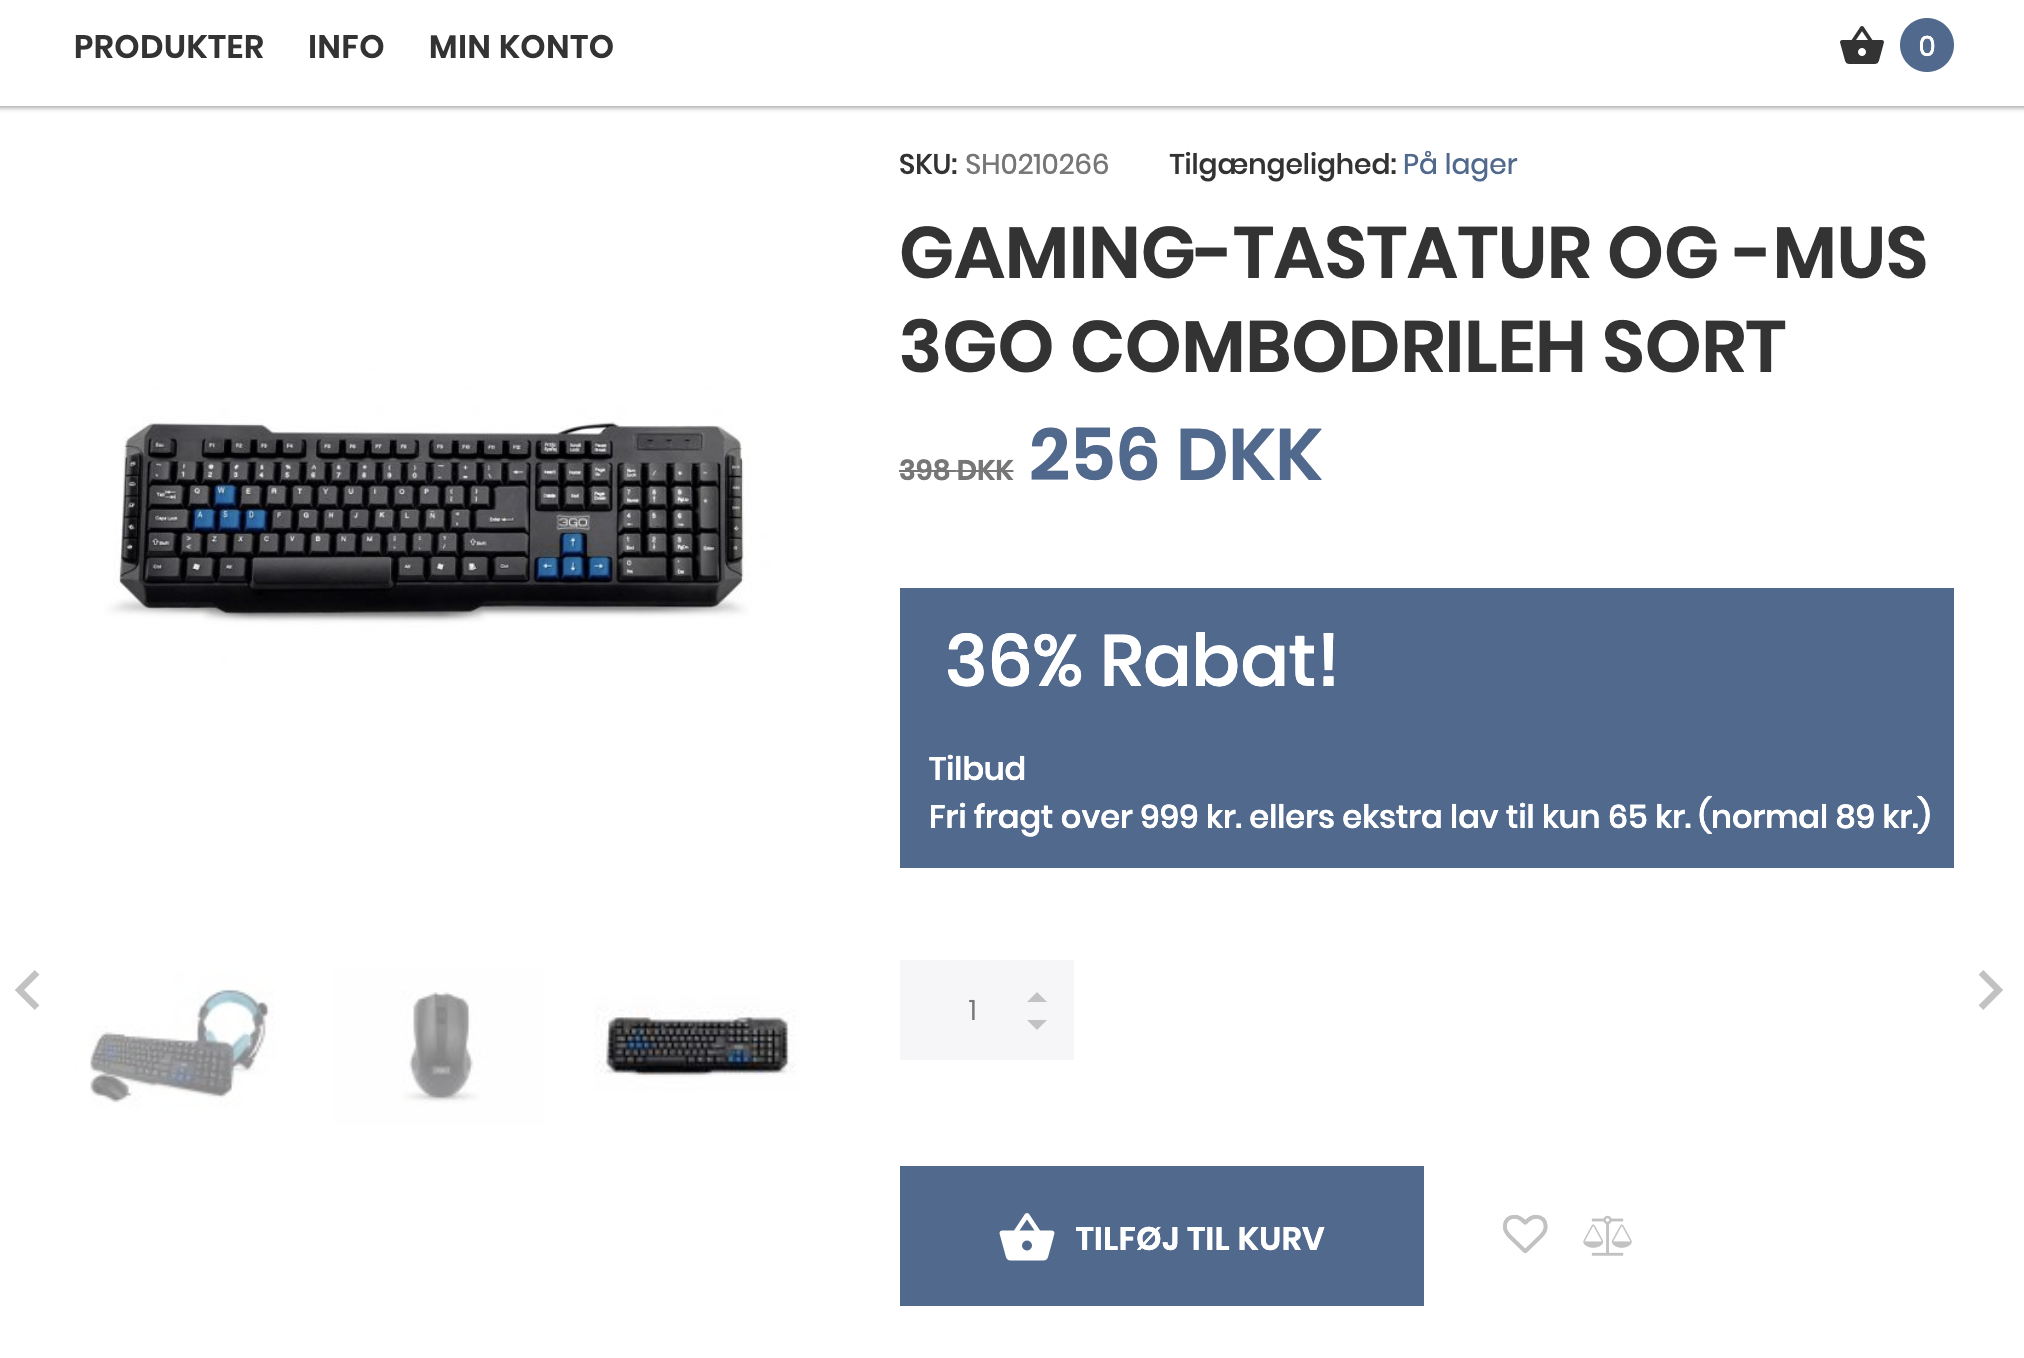
Task: Click the cart item count badge
Action: (1926, 46)
